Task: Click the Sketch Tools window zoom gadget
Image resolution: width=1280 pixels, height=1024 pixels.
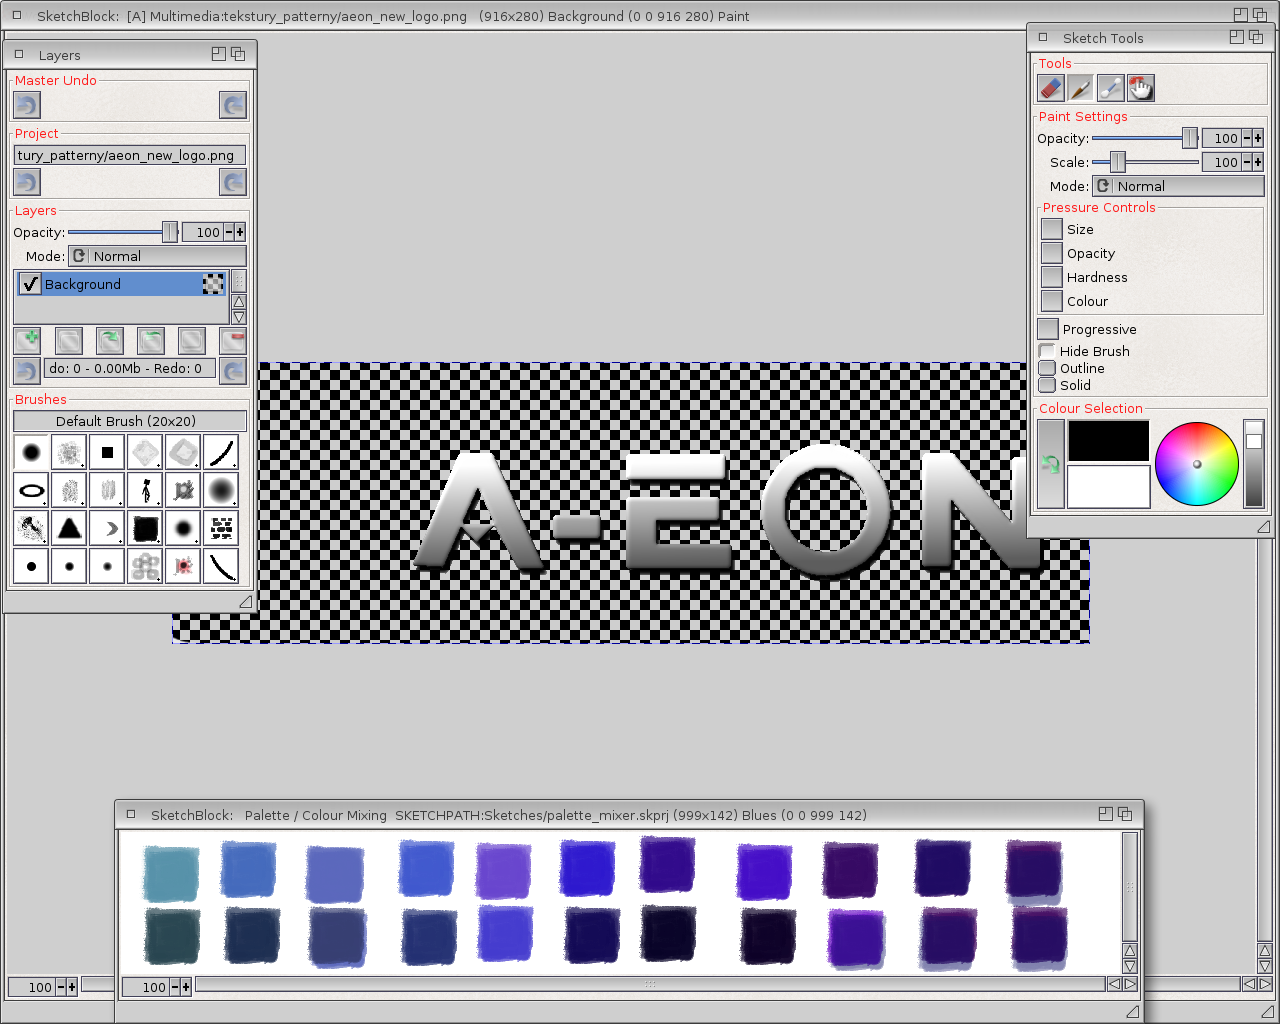Action: 1237,37
